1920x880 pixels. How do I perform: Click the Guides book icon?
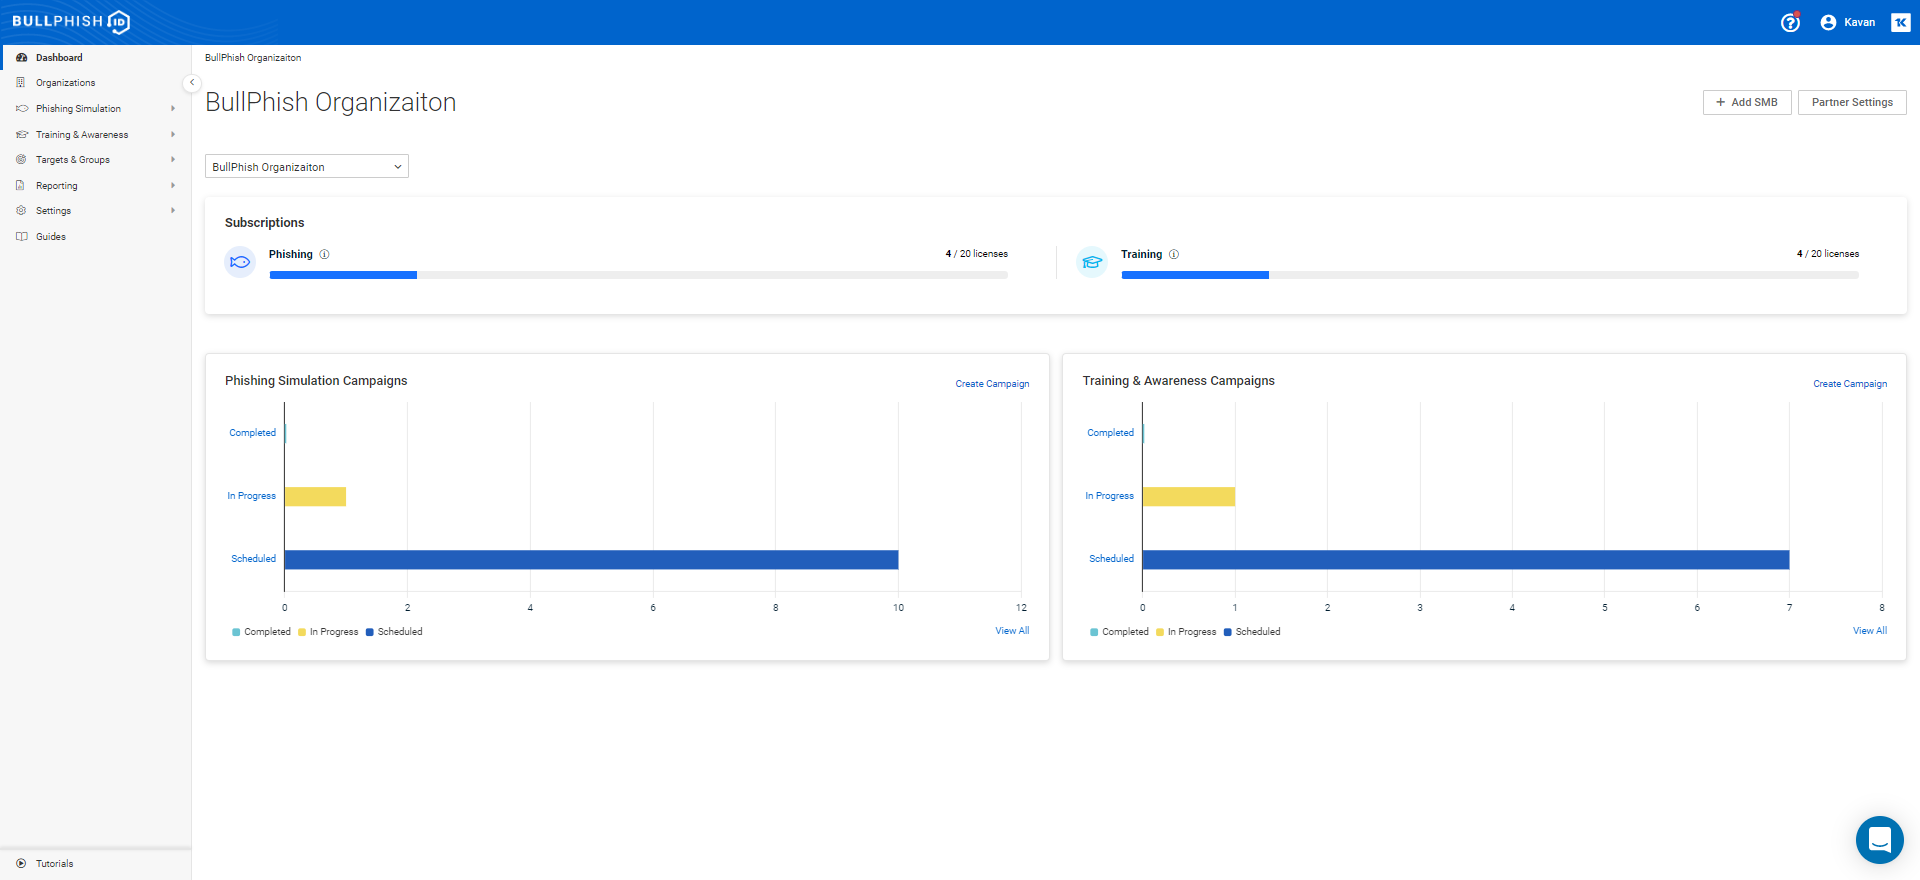click(21, 237)
